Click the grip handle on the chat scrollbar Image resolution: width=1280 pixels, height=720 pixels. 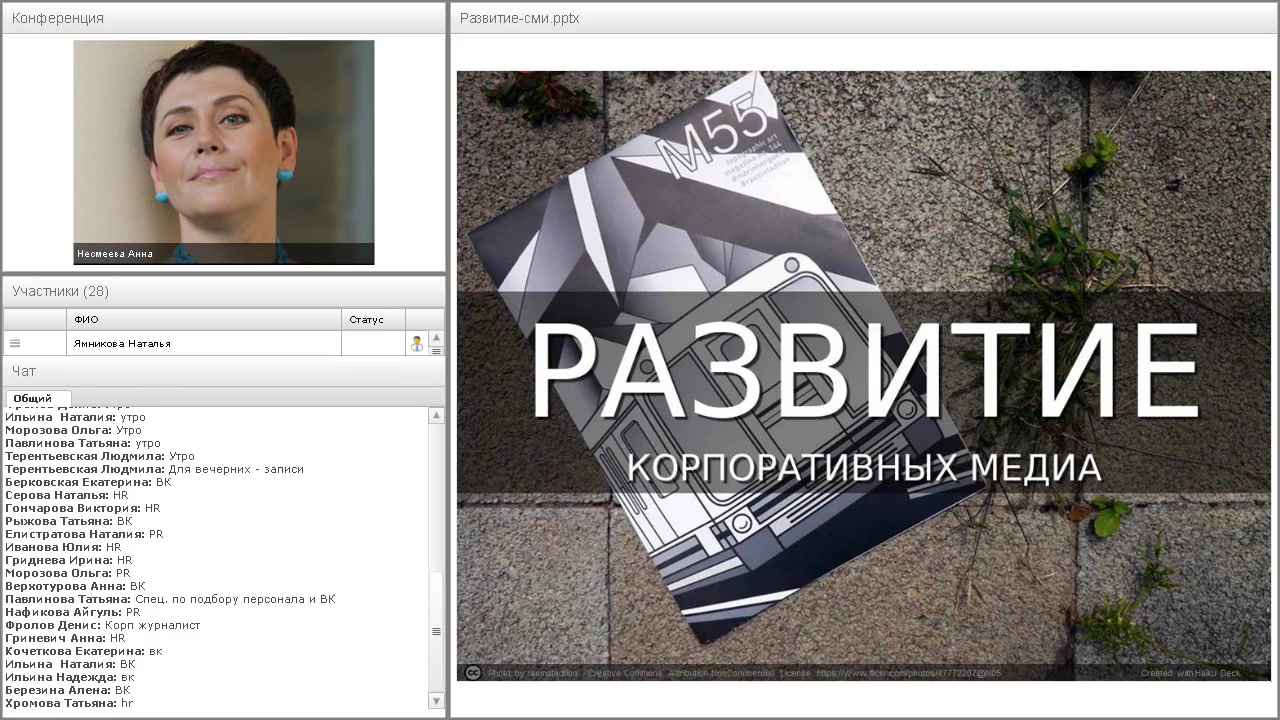[436, 631]
